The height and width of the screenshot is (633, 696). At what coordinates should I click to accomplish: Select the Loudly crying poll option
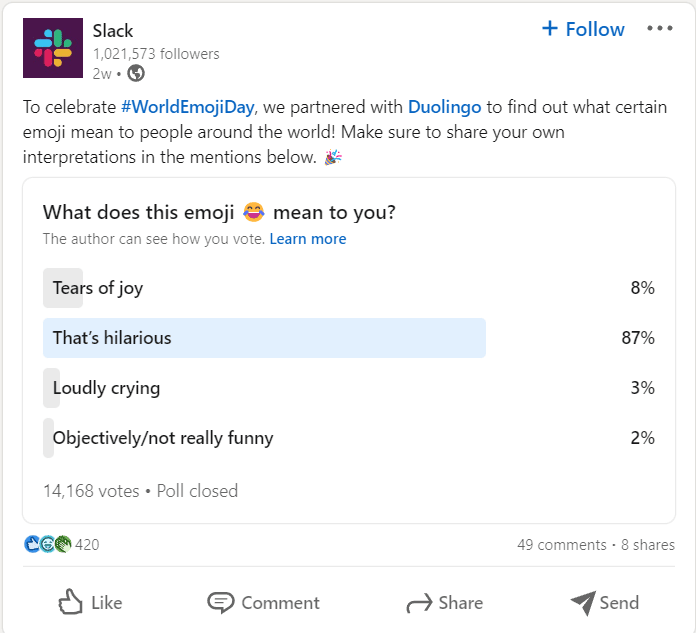(349, 388)
